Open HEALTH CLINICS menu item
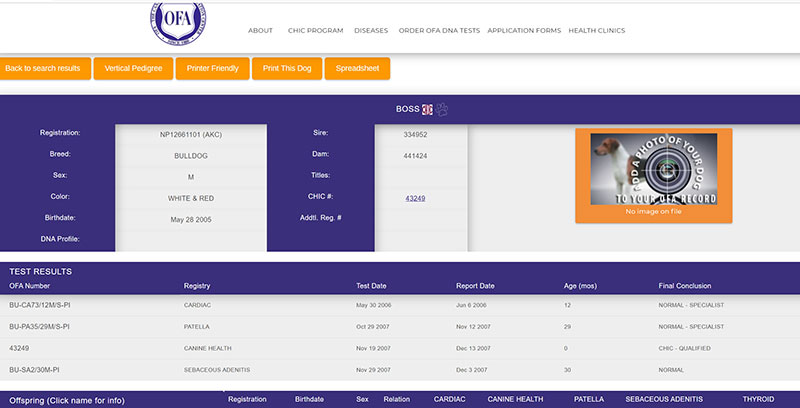800x408 pixels. point(596,31)
